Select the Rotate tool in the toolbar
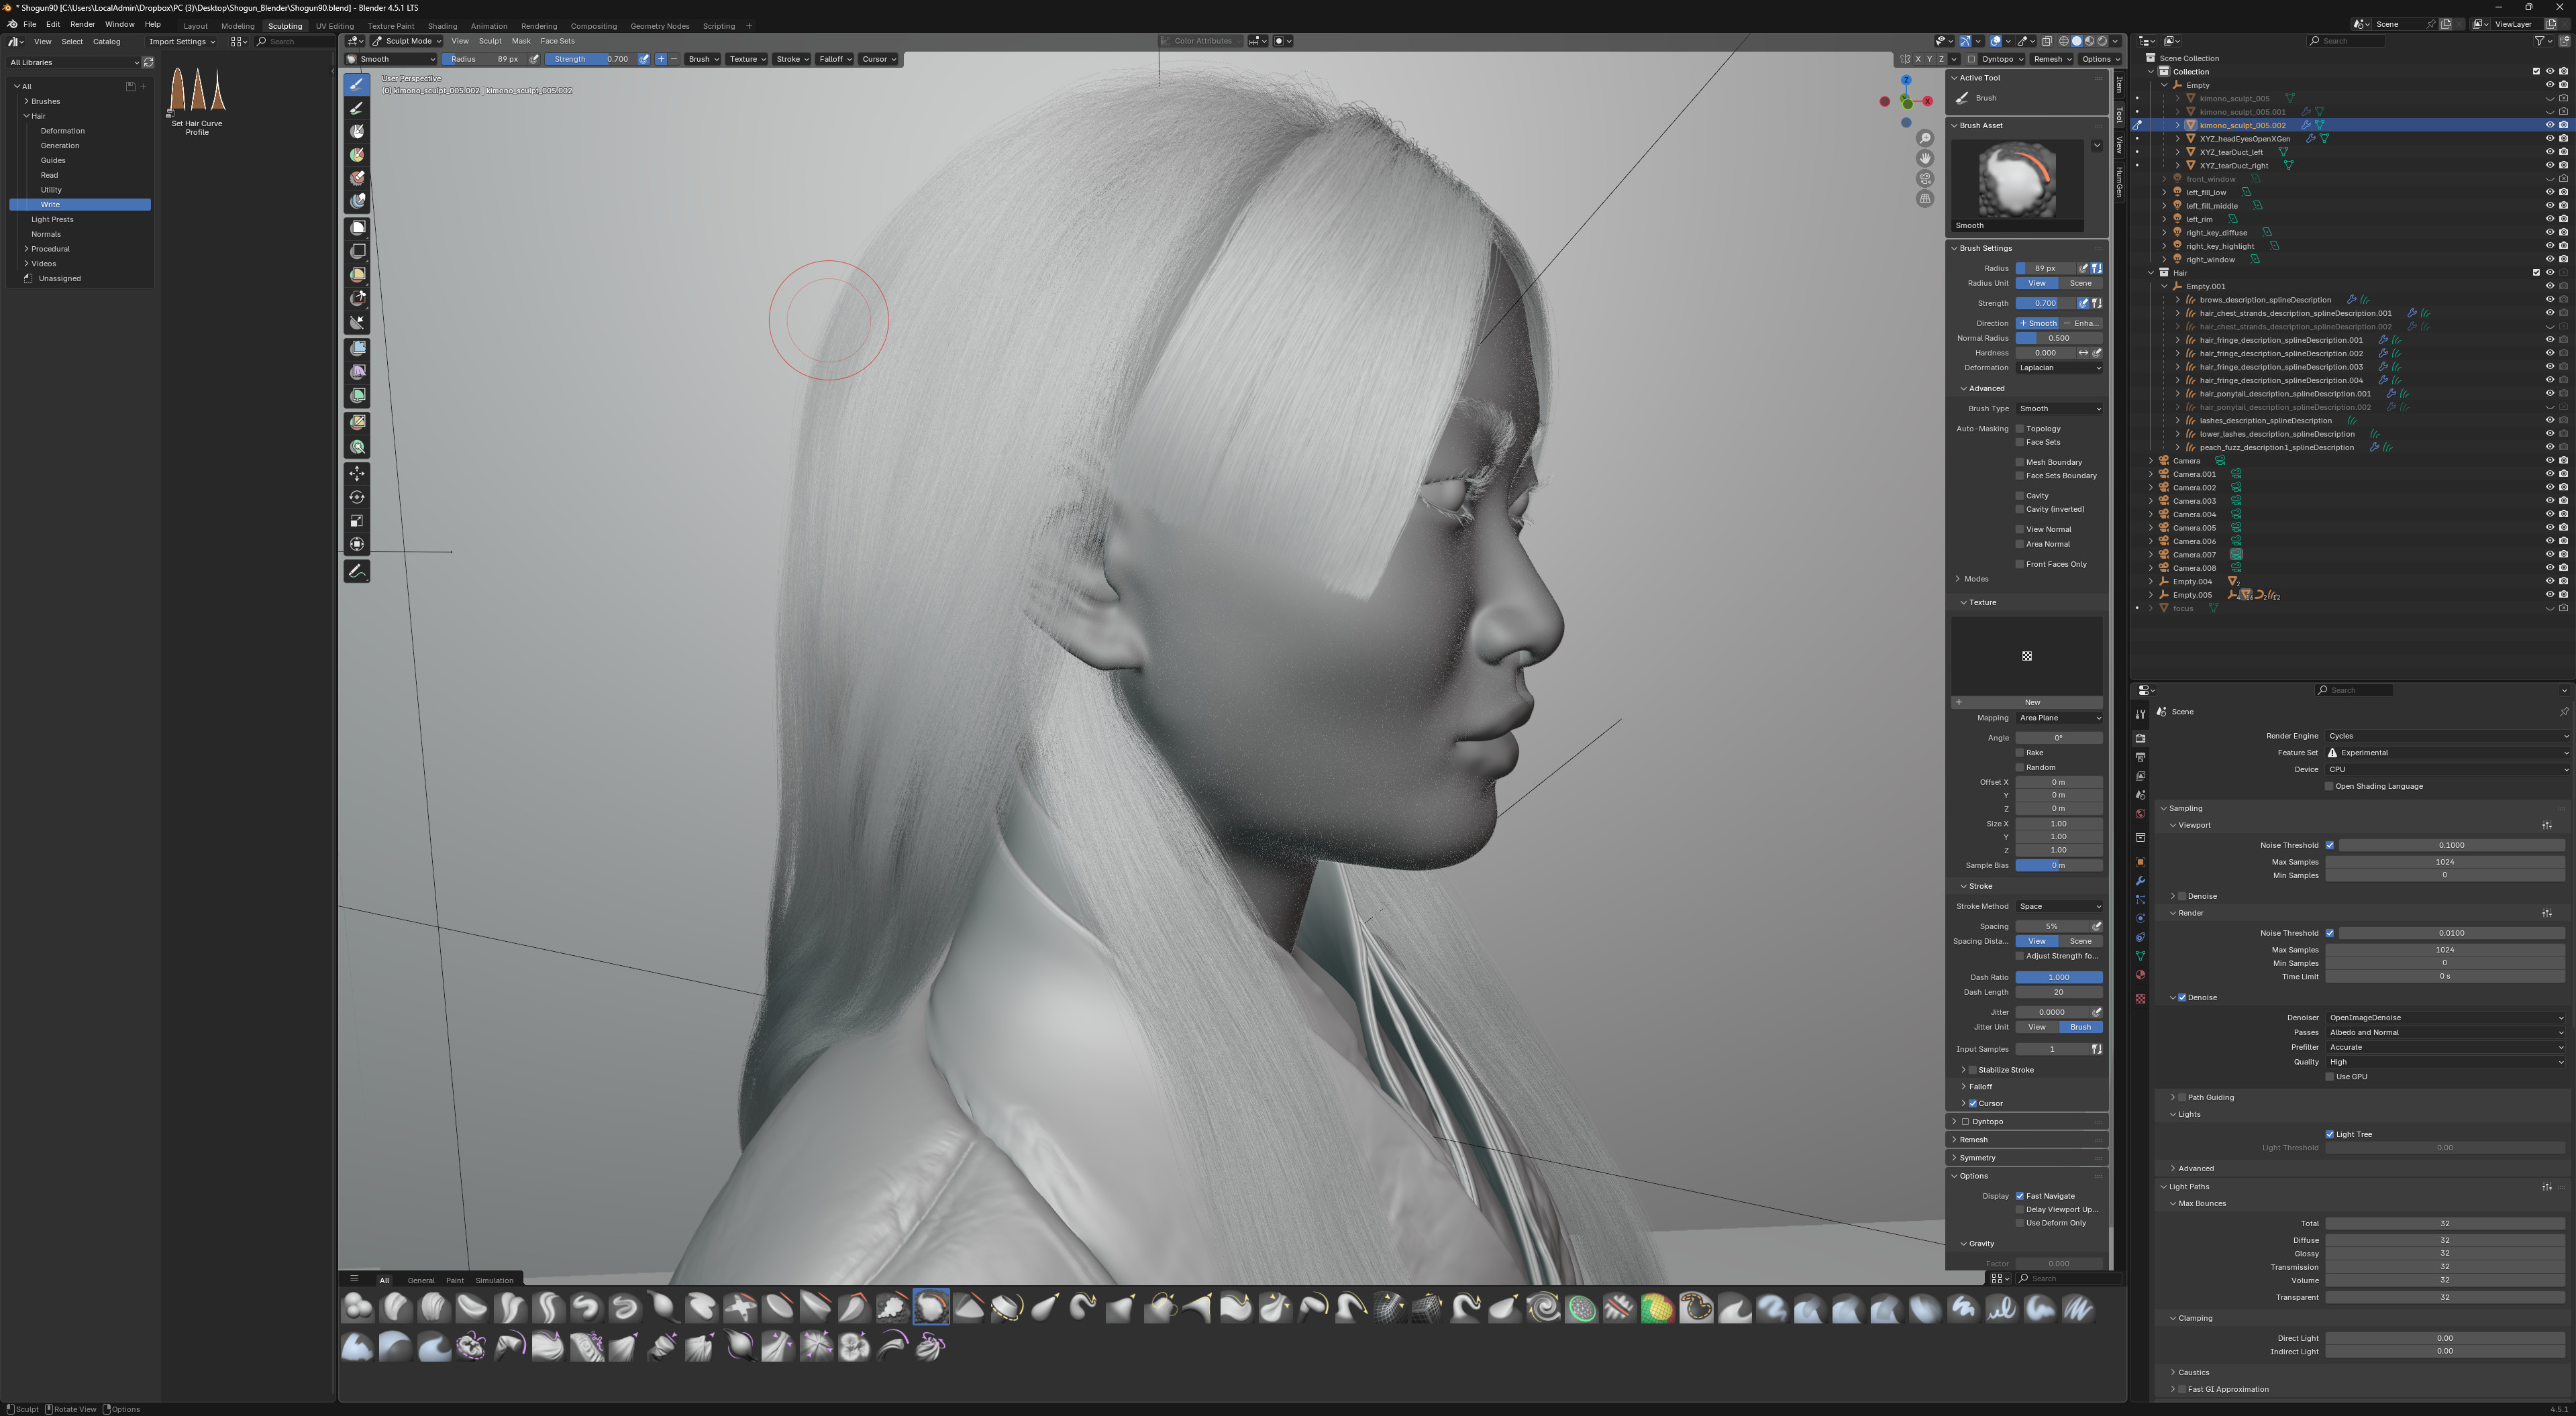Viewport: 2576px width, 1416px height. point(357,498)
